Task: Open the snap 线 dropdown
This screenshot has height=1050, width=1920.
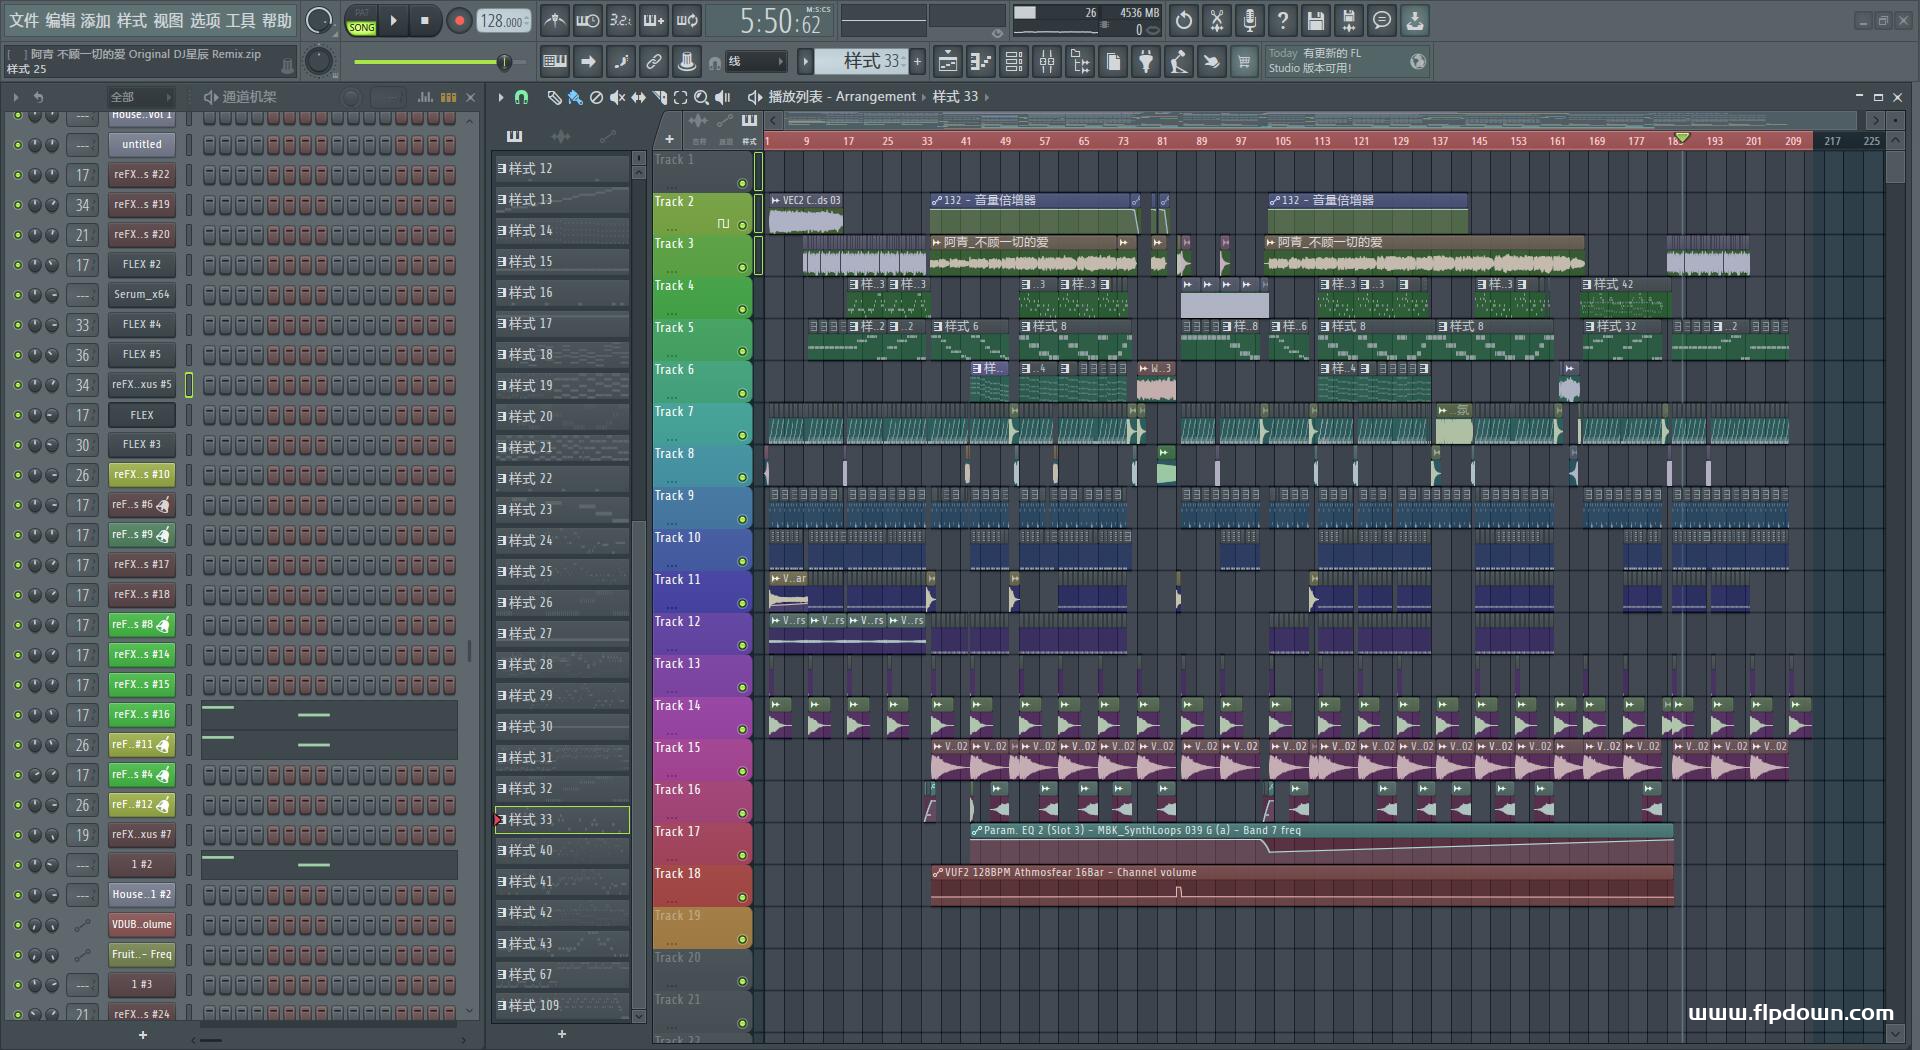Action: pos(755,62)
